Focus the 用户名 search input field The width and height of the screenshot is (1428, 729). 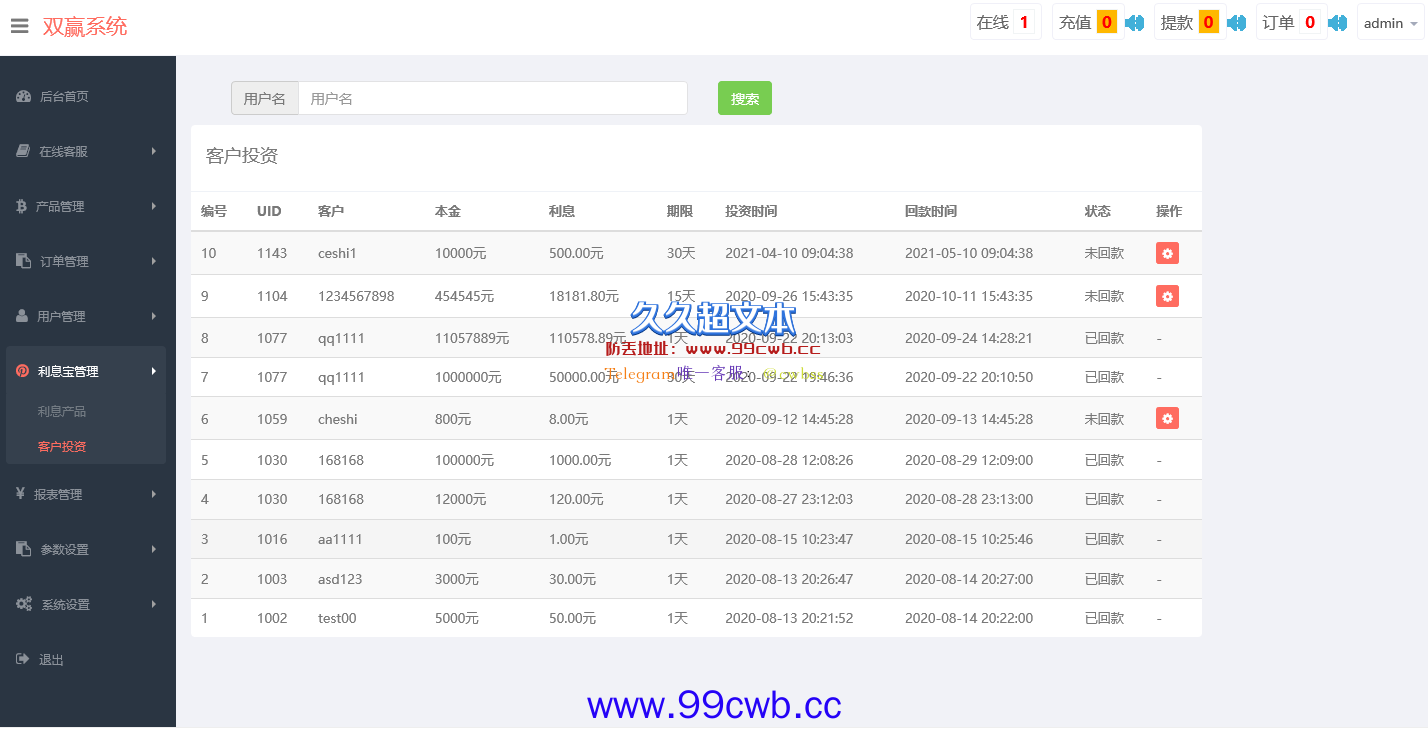click(493, 98)
